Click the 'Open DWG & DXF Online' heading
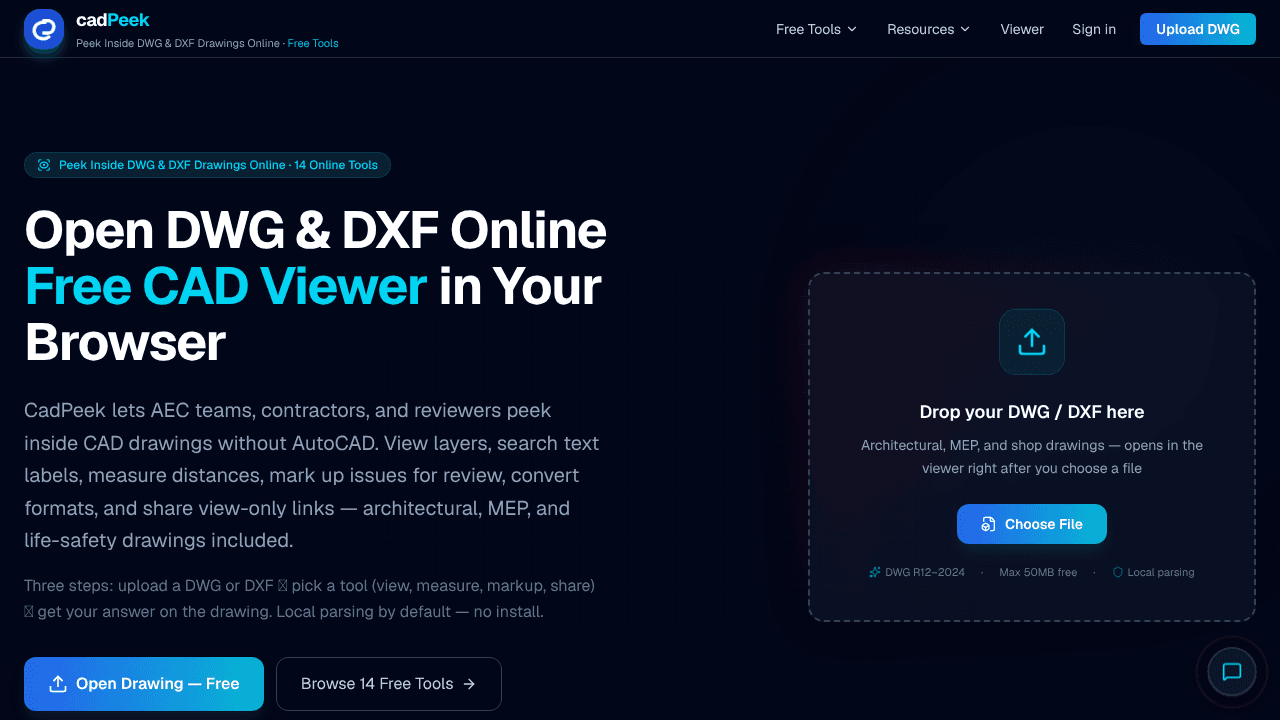The image size is (1280, 720). (x=316, y=230)
